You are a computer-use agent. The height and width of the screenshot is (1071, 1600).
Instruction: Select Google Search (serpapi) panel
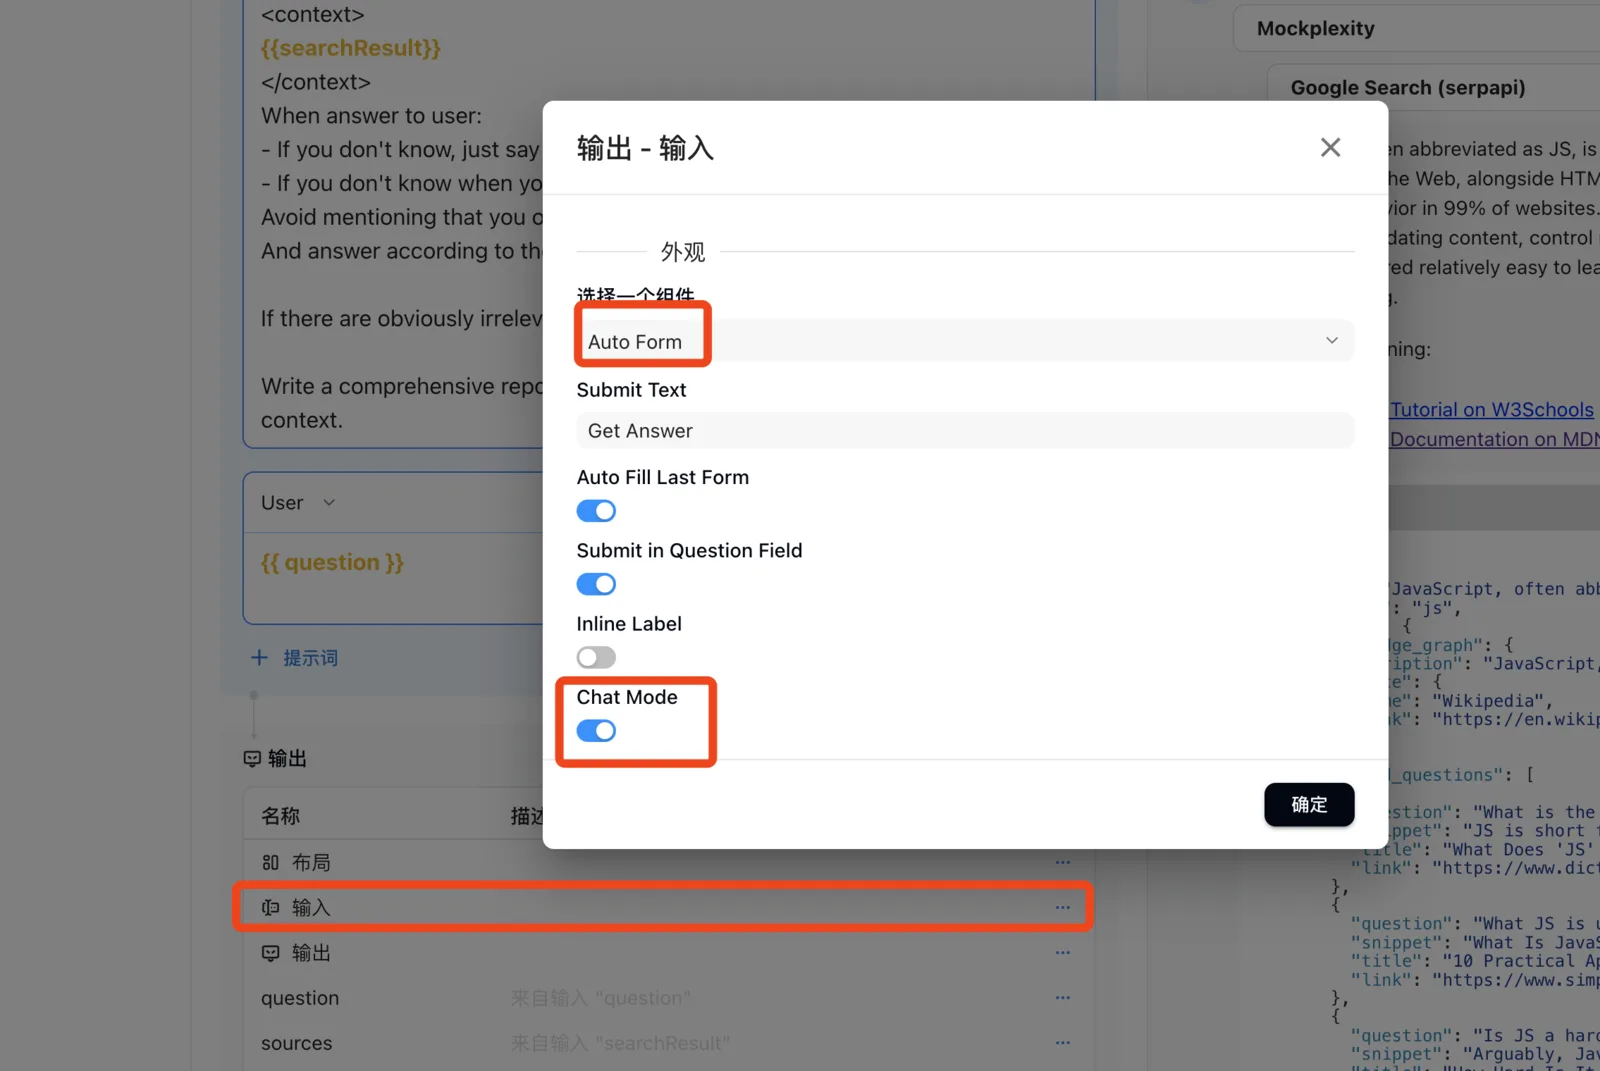[x=1434, y=88]
